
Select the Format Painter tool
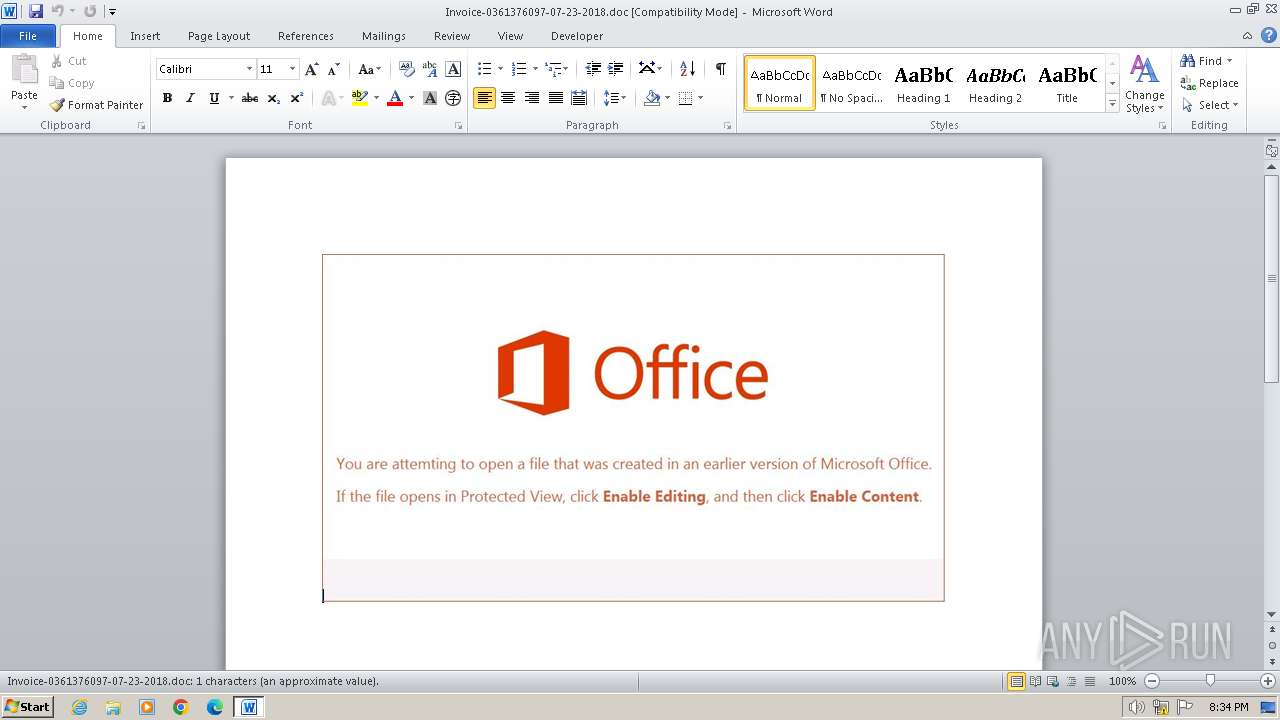(96, 105)
